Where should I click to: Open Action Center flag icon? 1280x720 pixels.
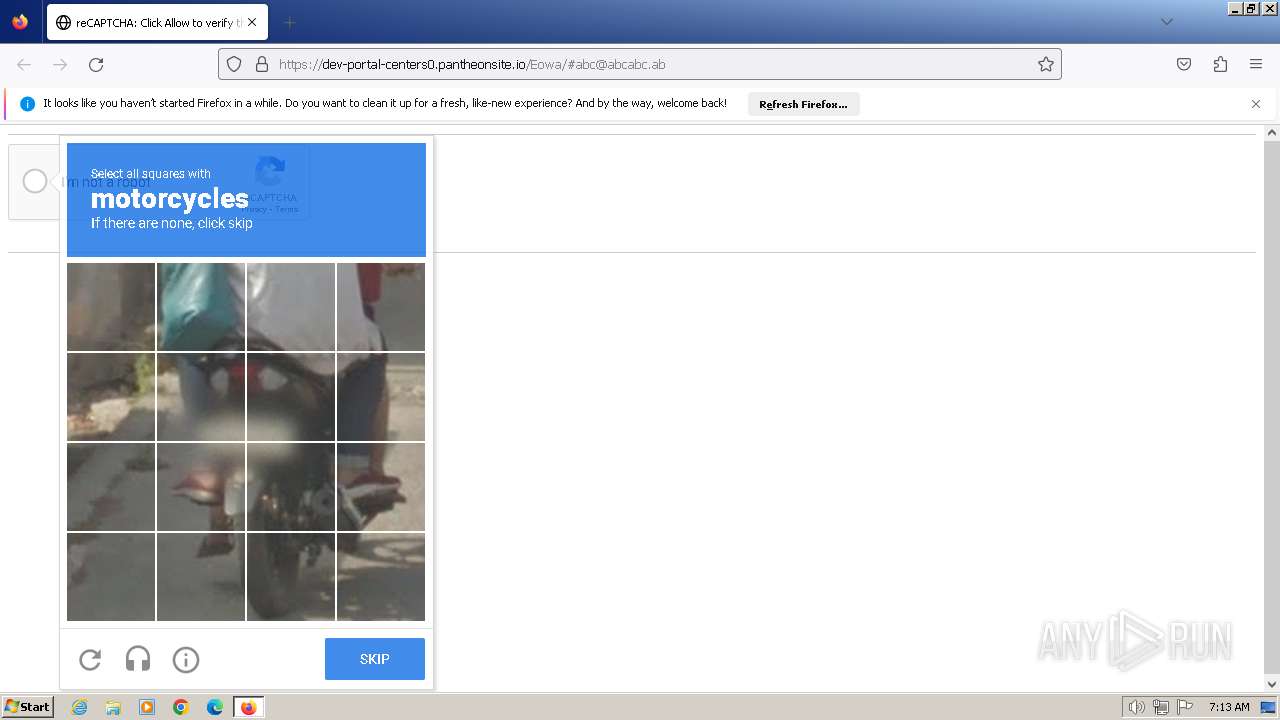(x=1185, y=707)
